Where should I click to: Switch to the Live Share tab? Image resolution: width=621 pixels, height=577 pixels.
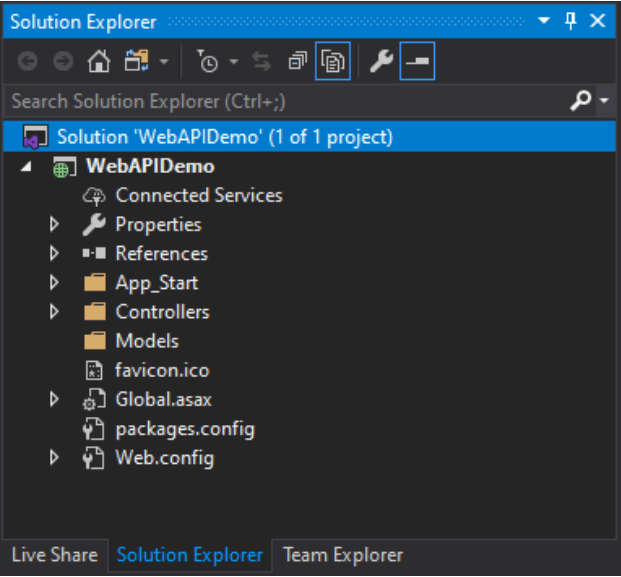tap(54, 554)
